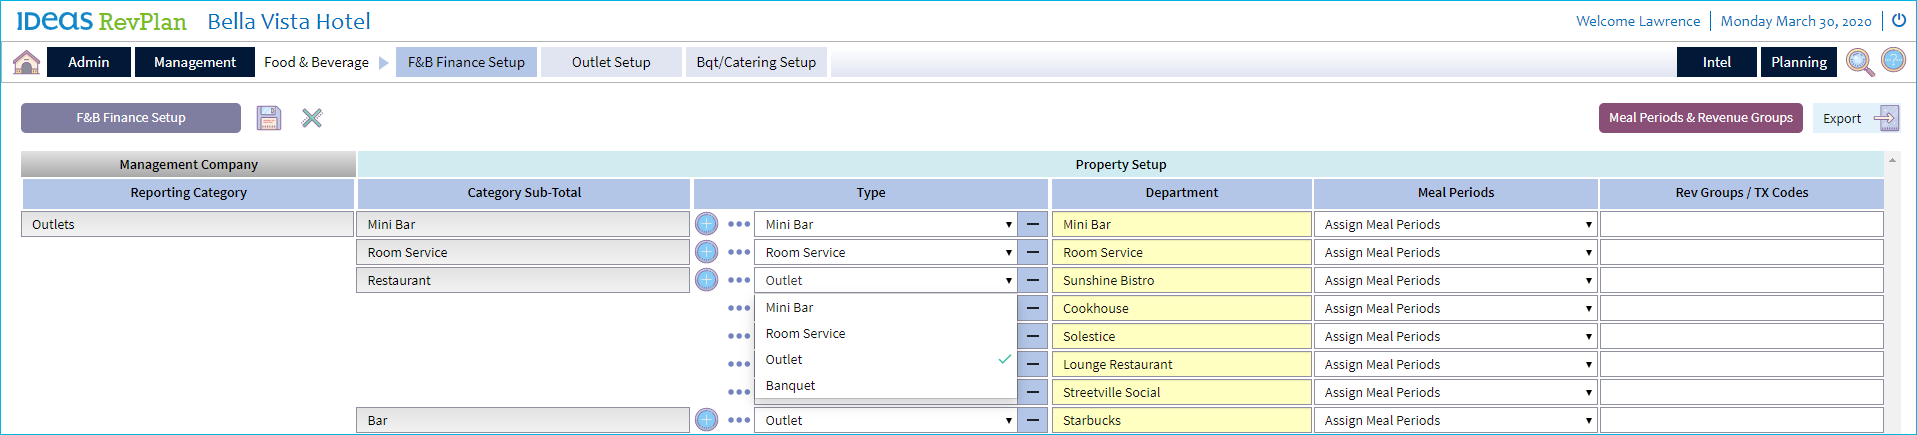This screenshot has width=1917, height=435.
Task: Open three-dots options for Room Service row
Action: pyautogui.click(x=739, y=252)
